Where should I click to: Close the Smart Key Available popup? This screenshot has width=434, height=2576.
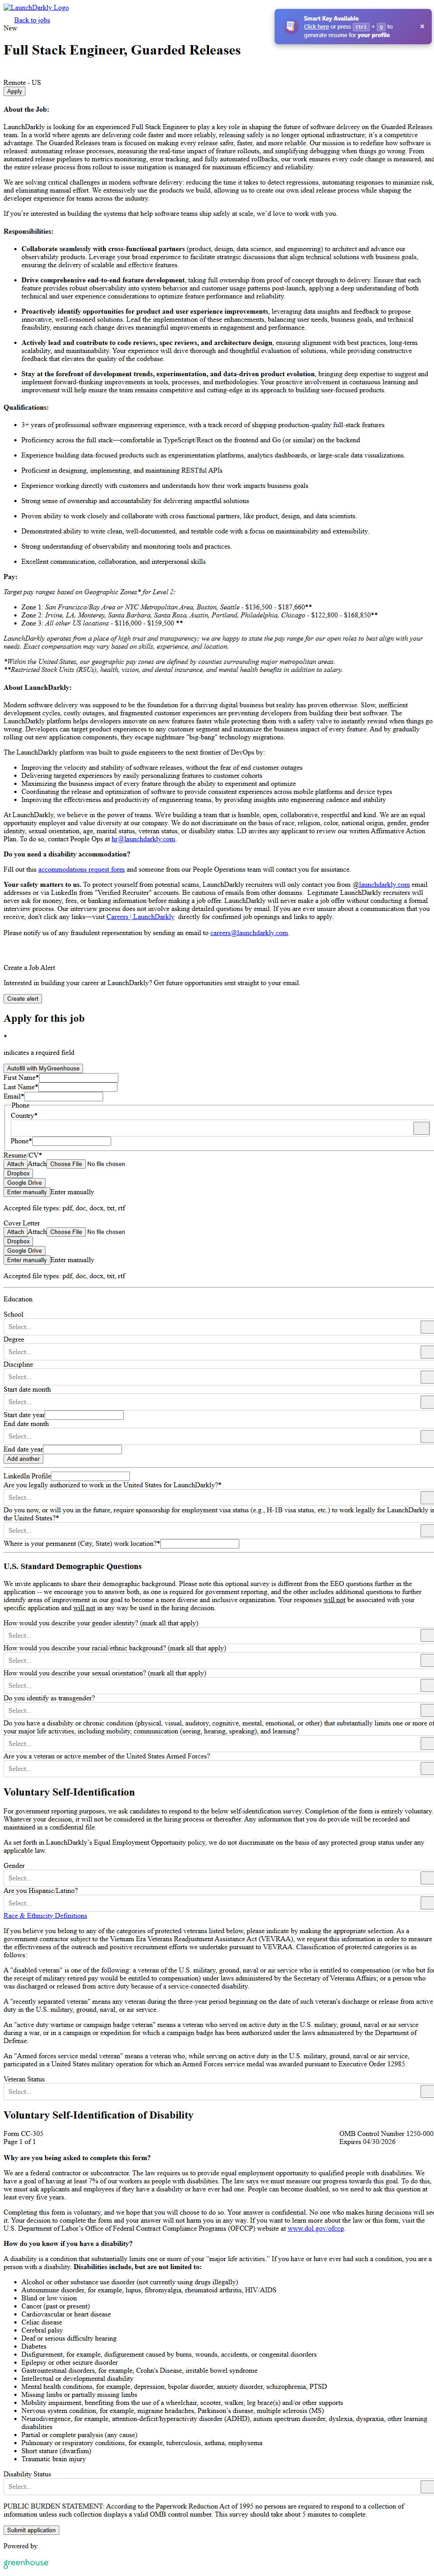point(422,26)
